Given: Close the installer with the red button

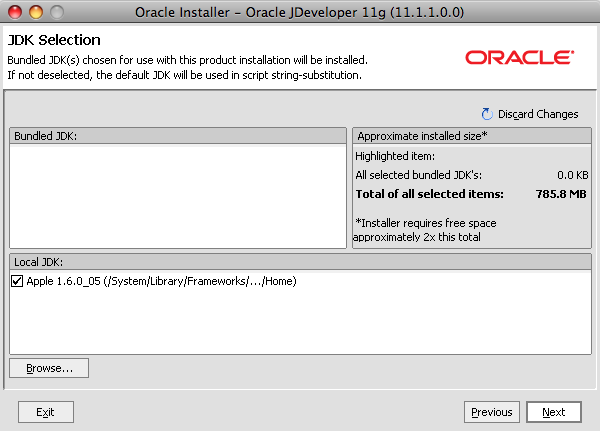Looking at the screenshot, I should (x=15, y=12).
